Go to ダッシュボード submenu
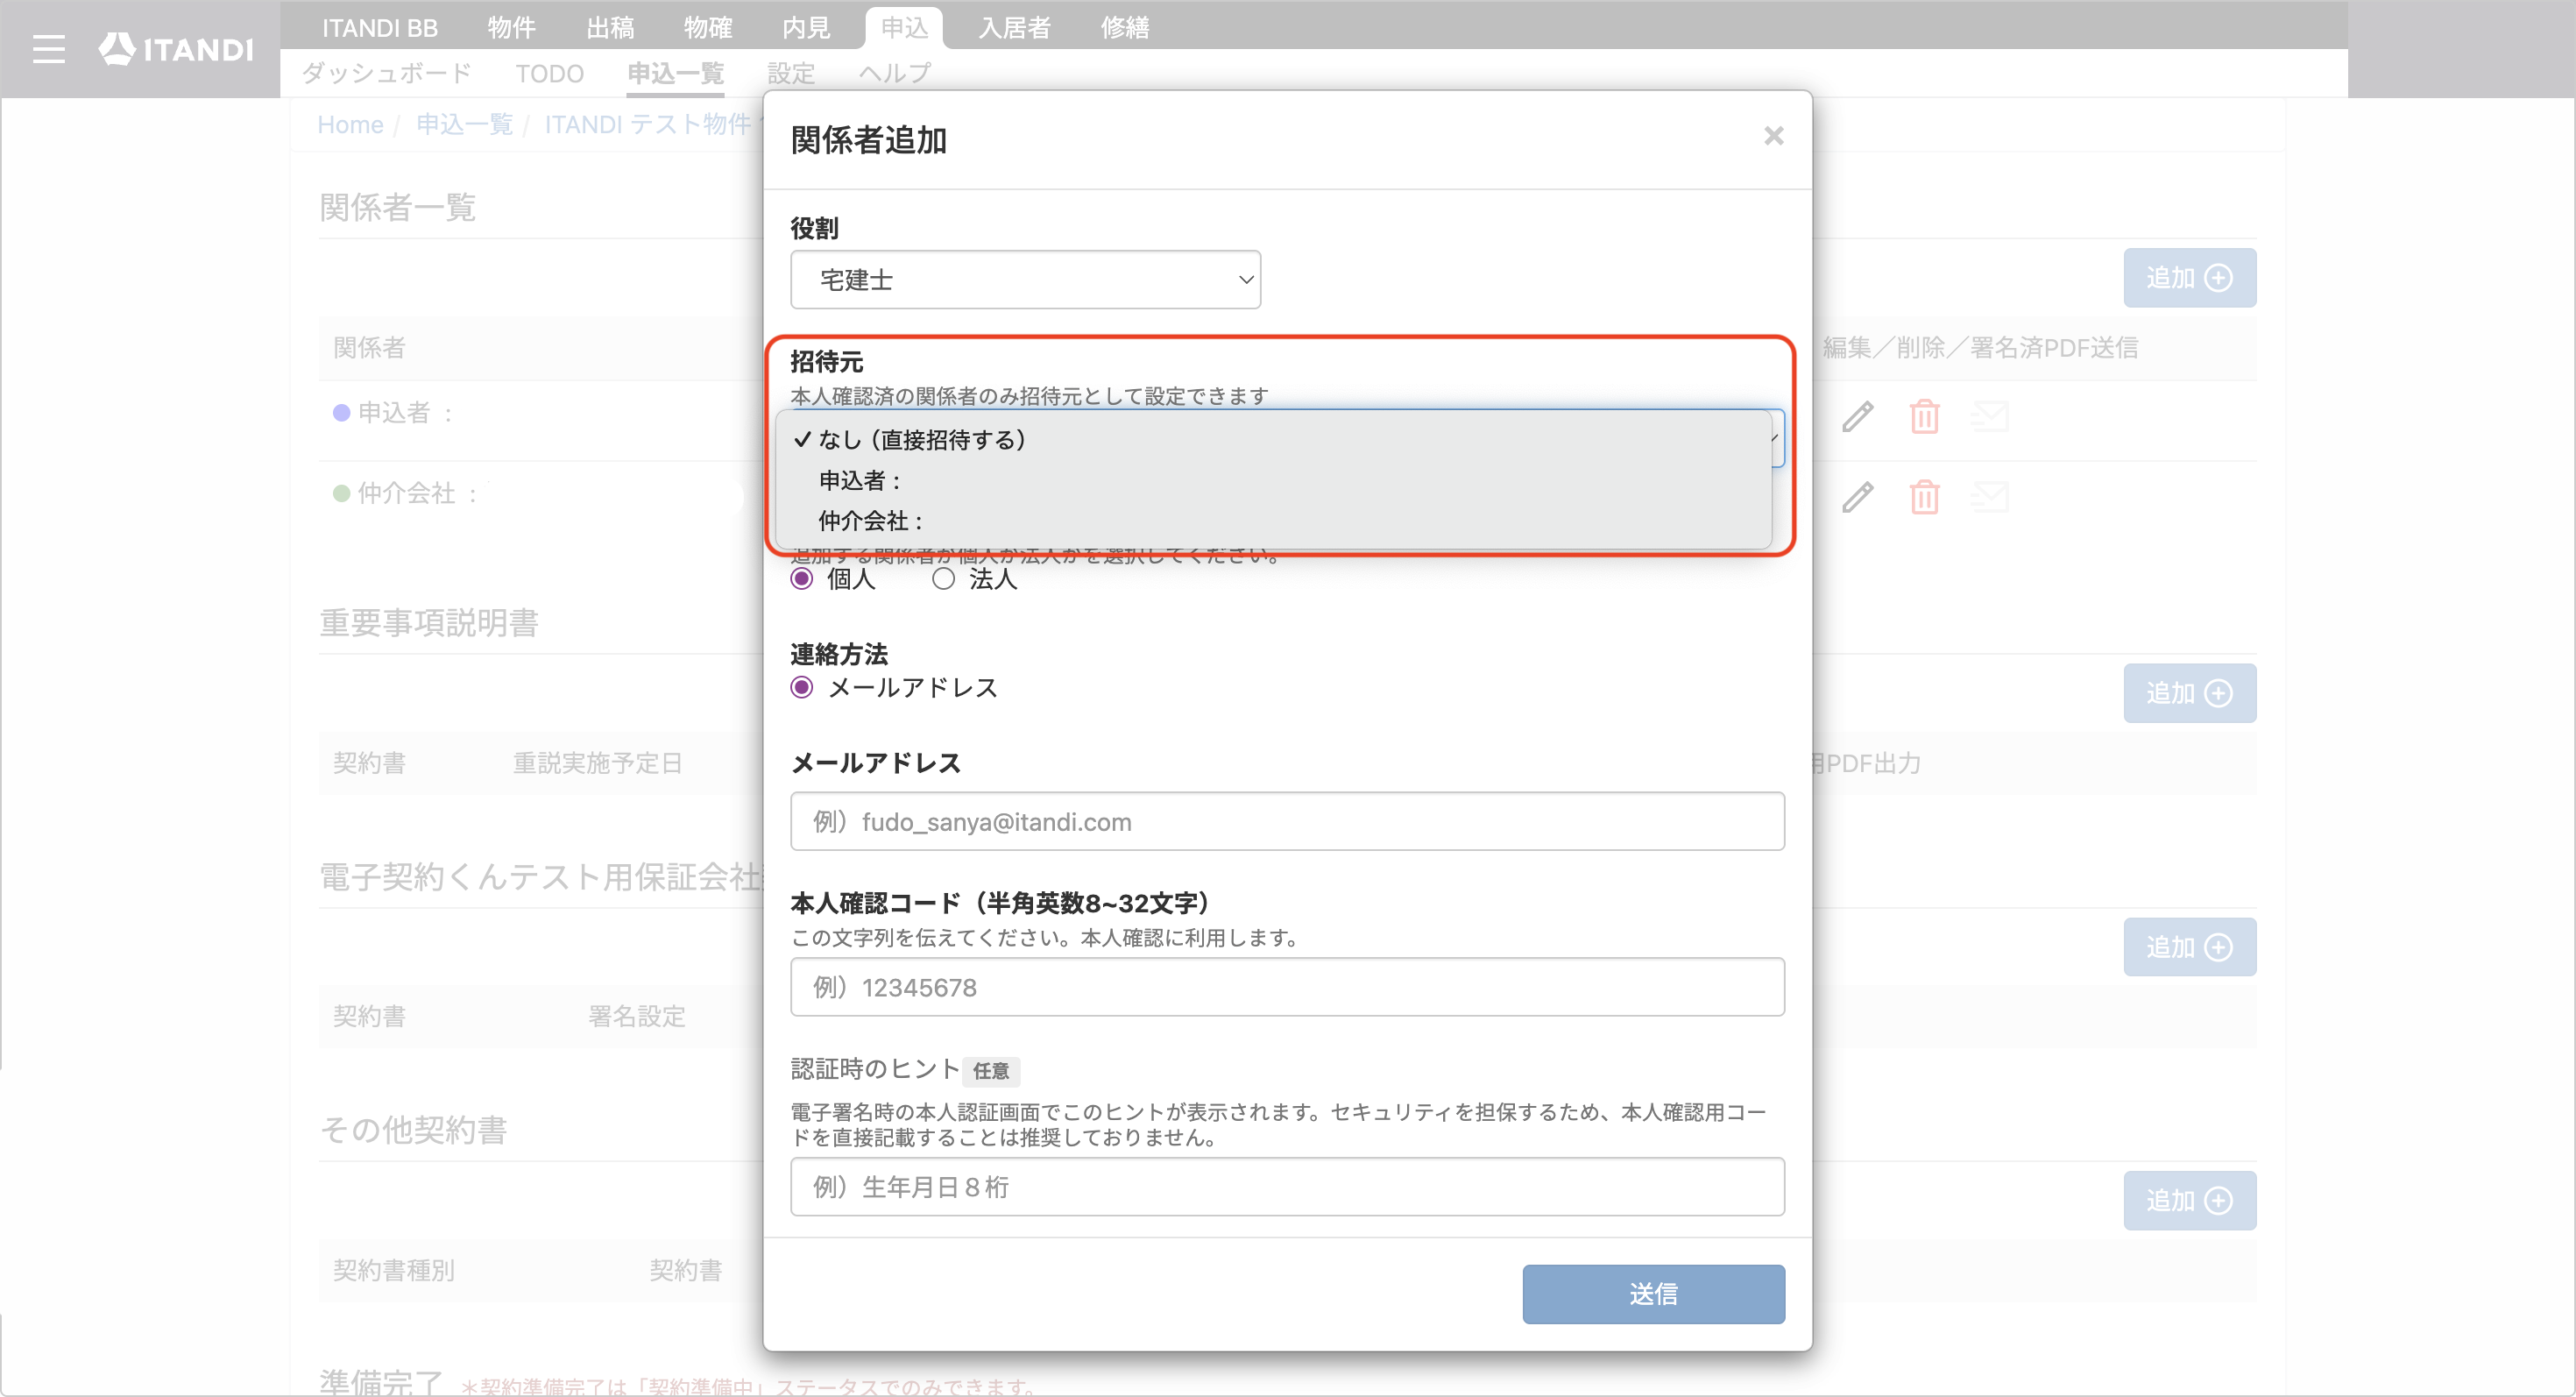 [x=386, y=73]
